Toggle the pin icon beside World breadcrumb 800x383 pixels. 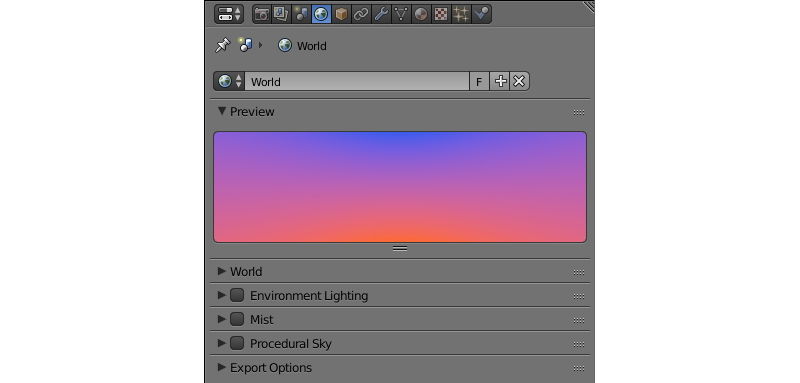click(x=222, y=45)
